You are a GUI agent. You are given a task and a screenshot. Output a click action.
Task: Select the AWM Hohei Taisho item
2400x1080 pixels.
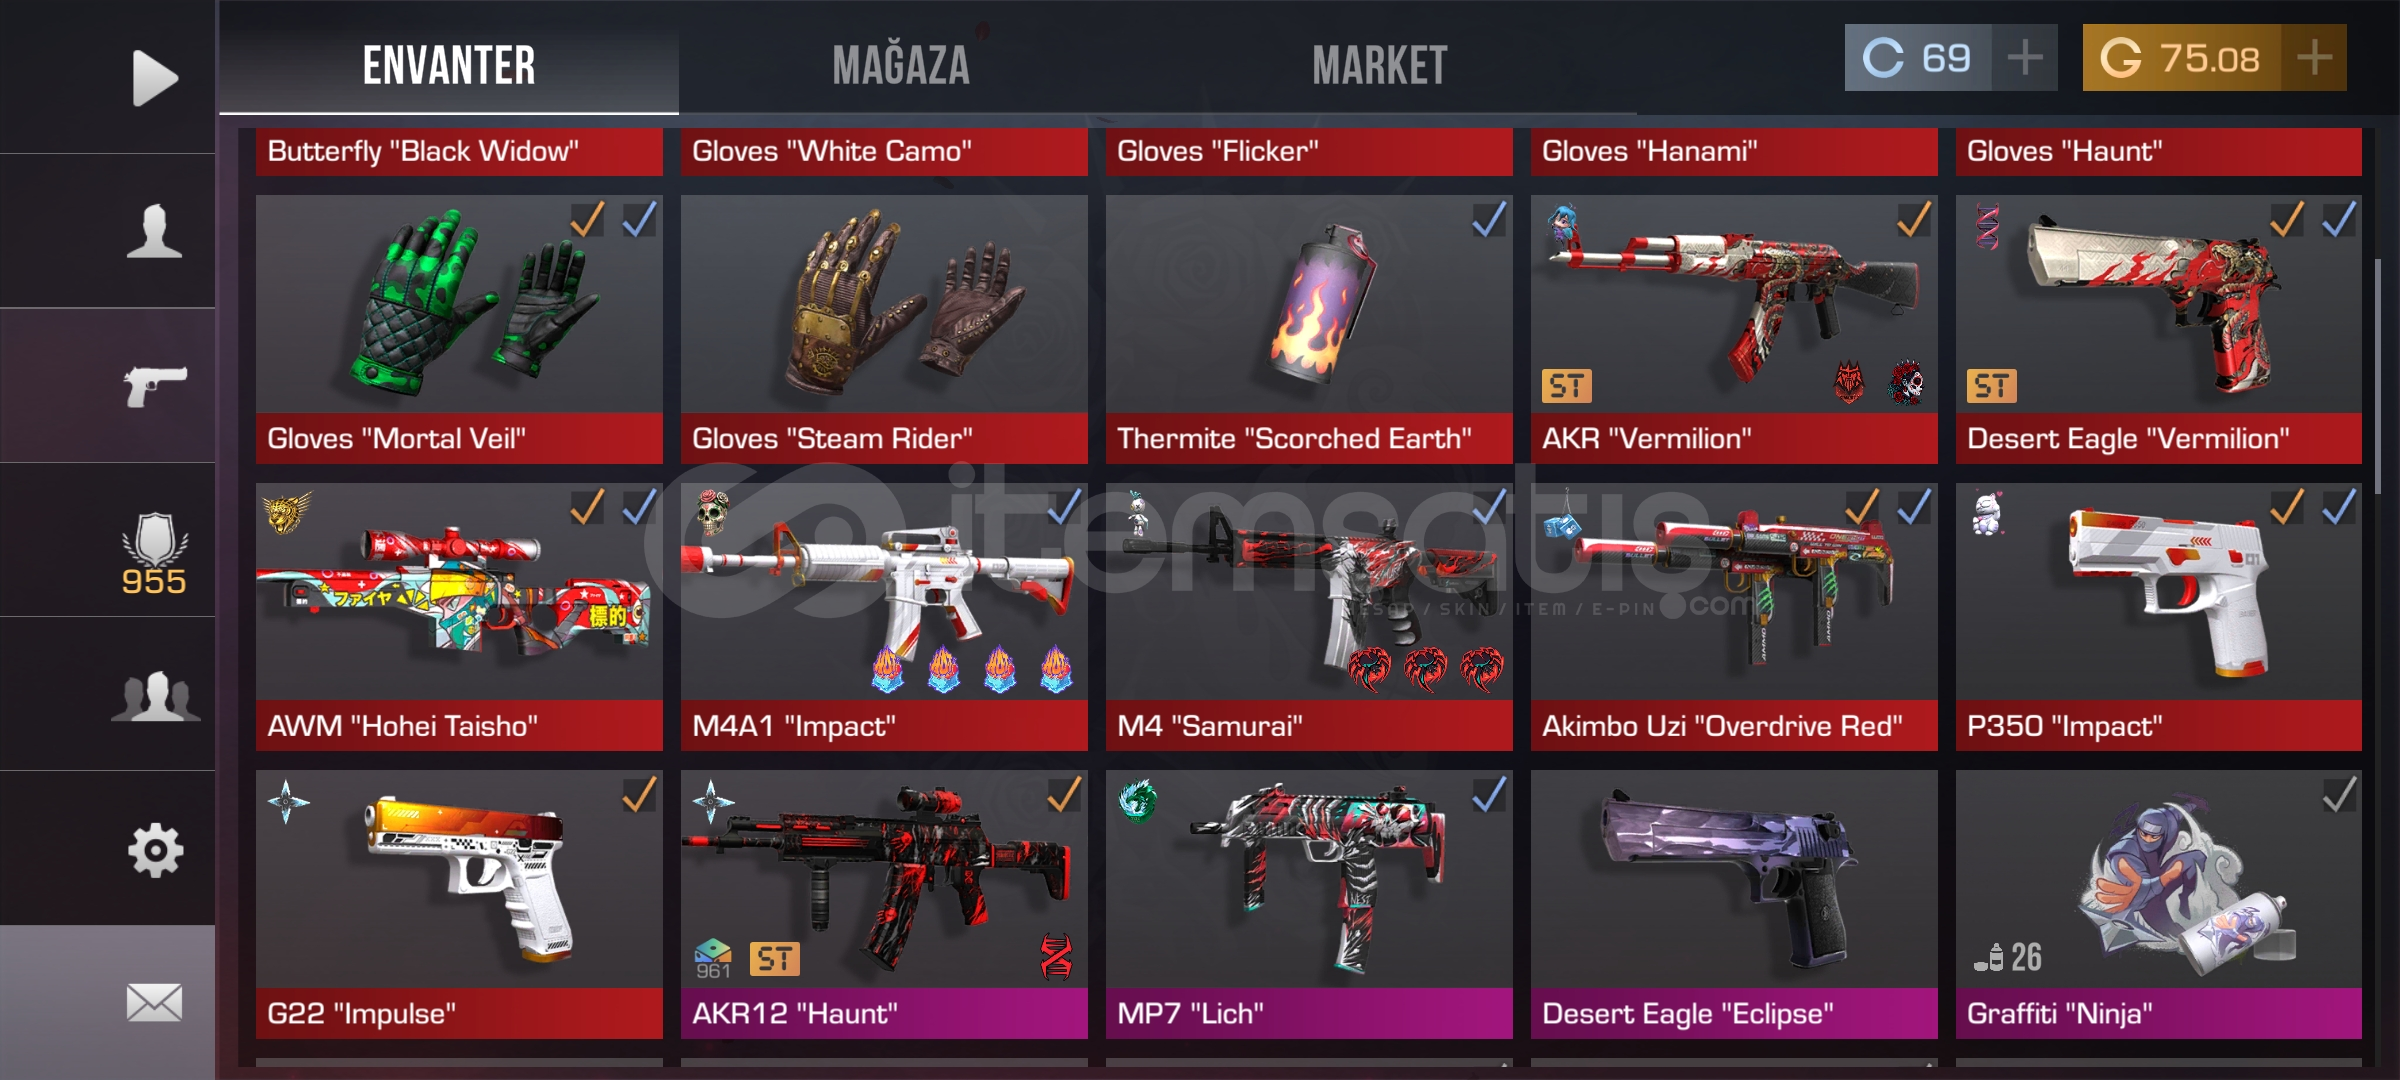point(459,617)
